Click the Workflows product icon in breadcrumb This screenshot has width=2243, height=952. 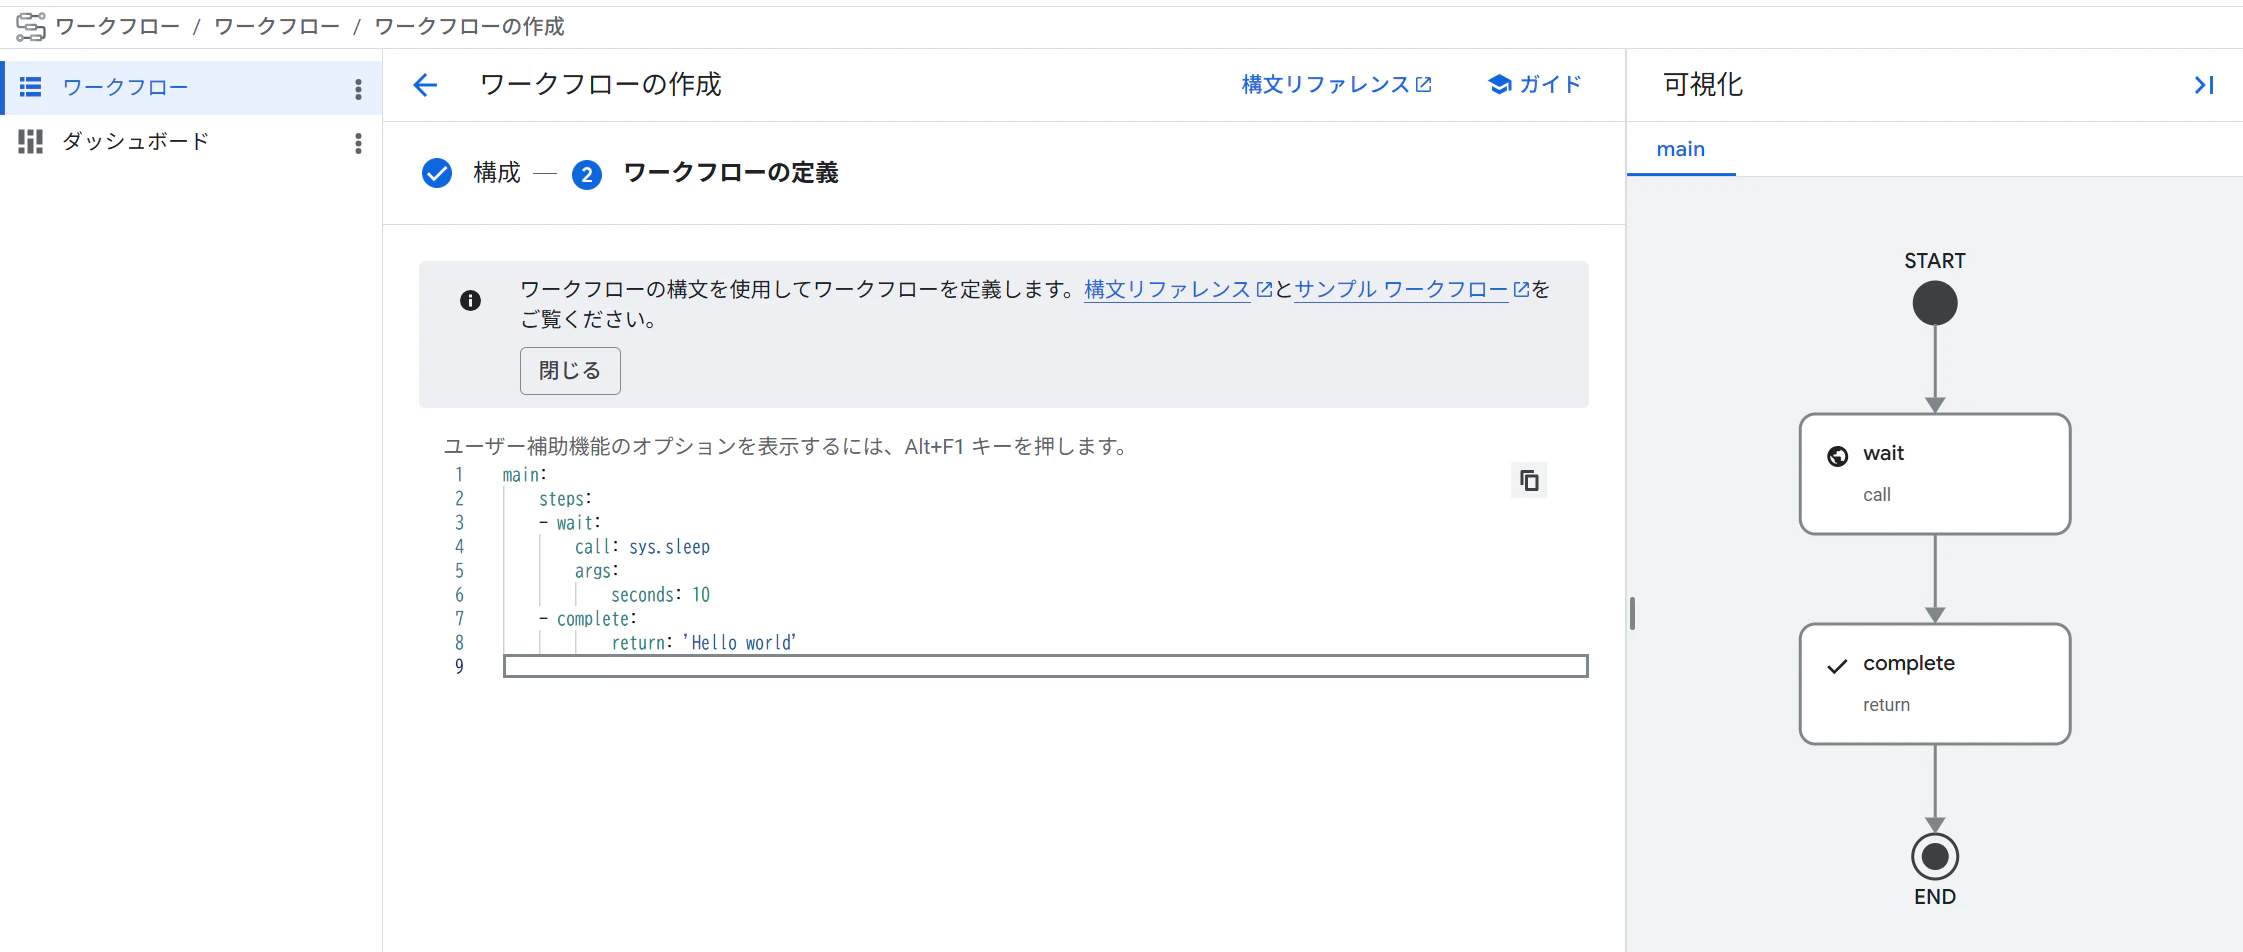pyautogui.click(x=31, y=27)
